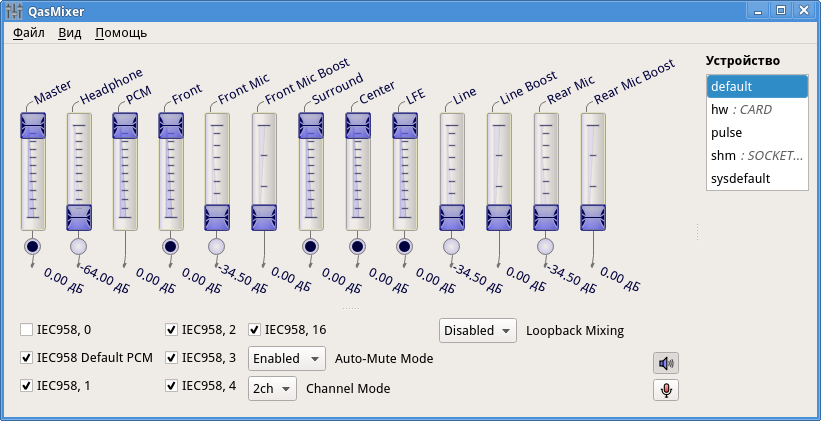Uncheck the IEC958, 1 checkbox

click(26, 386)
